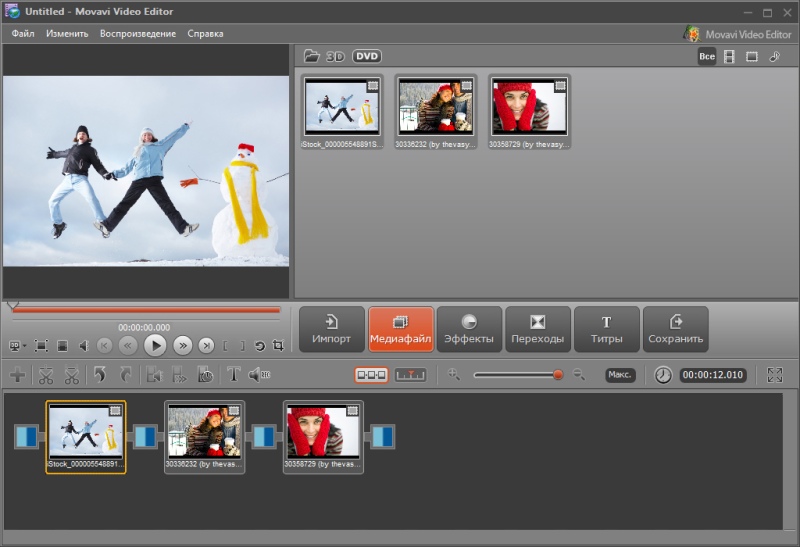Show only audio files filter
The width and height of the screenshot is (800, 547).
774,57
